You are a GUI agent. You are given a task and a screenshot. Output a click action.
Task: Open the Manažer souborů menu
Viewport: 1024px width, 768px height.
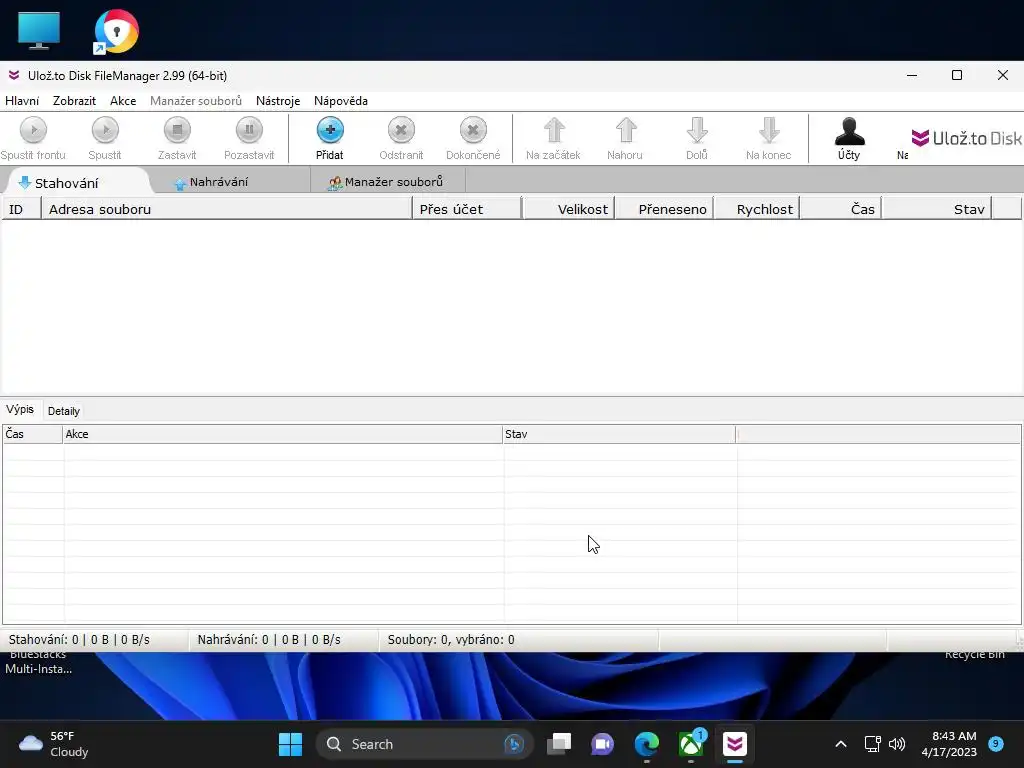tap(196, 101)
